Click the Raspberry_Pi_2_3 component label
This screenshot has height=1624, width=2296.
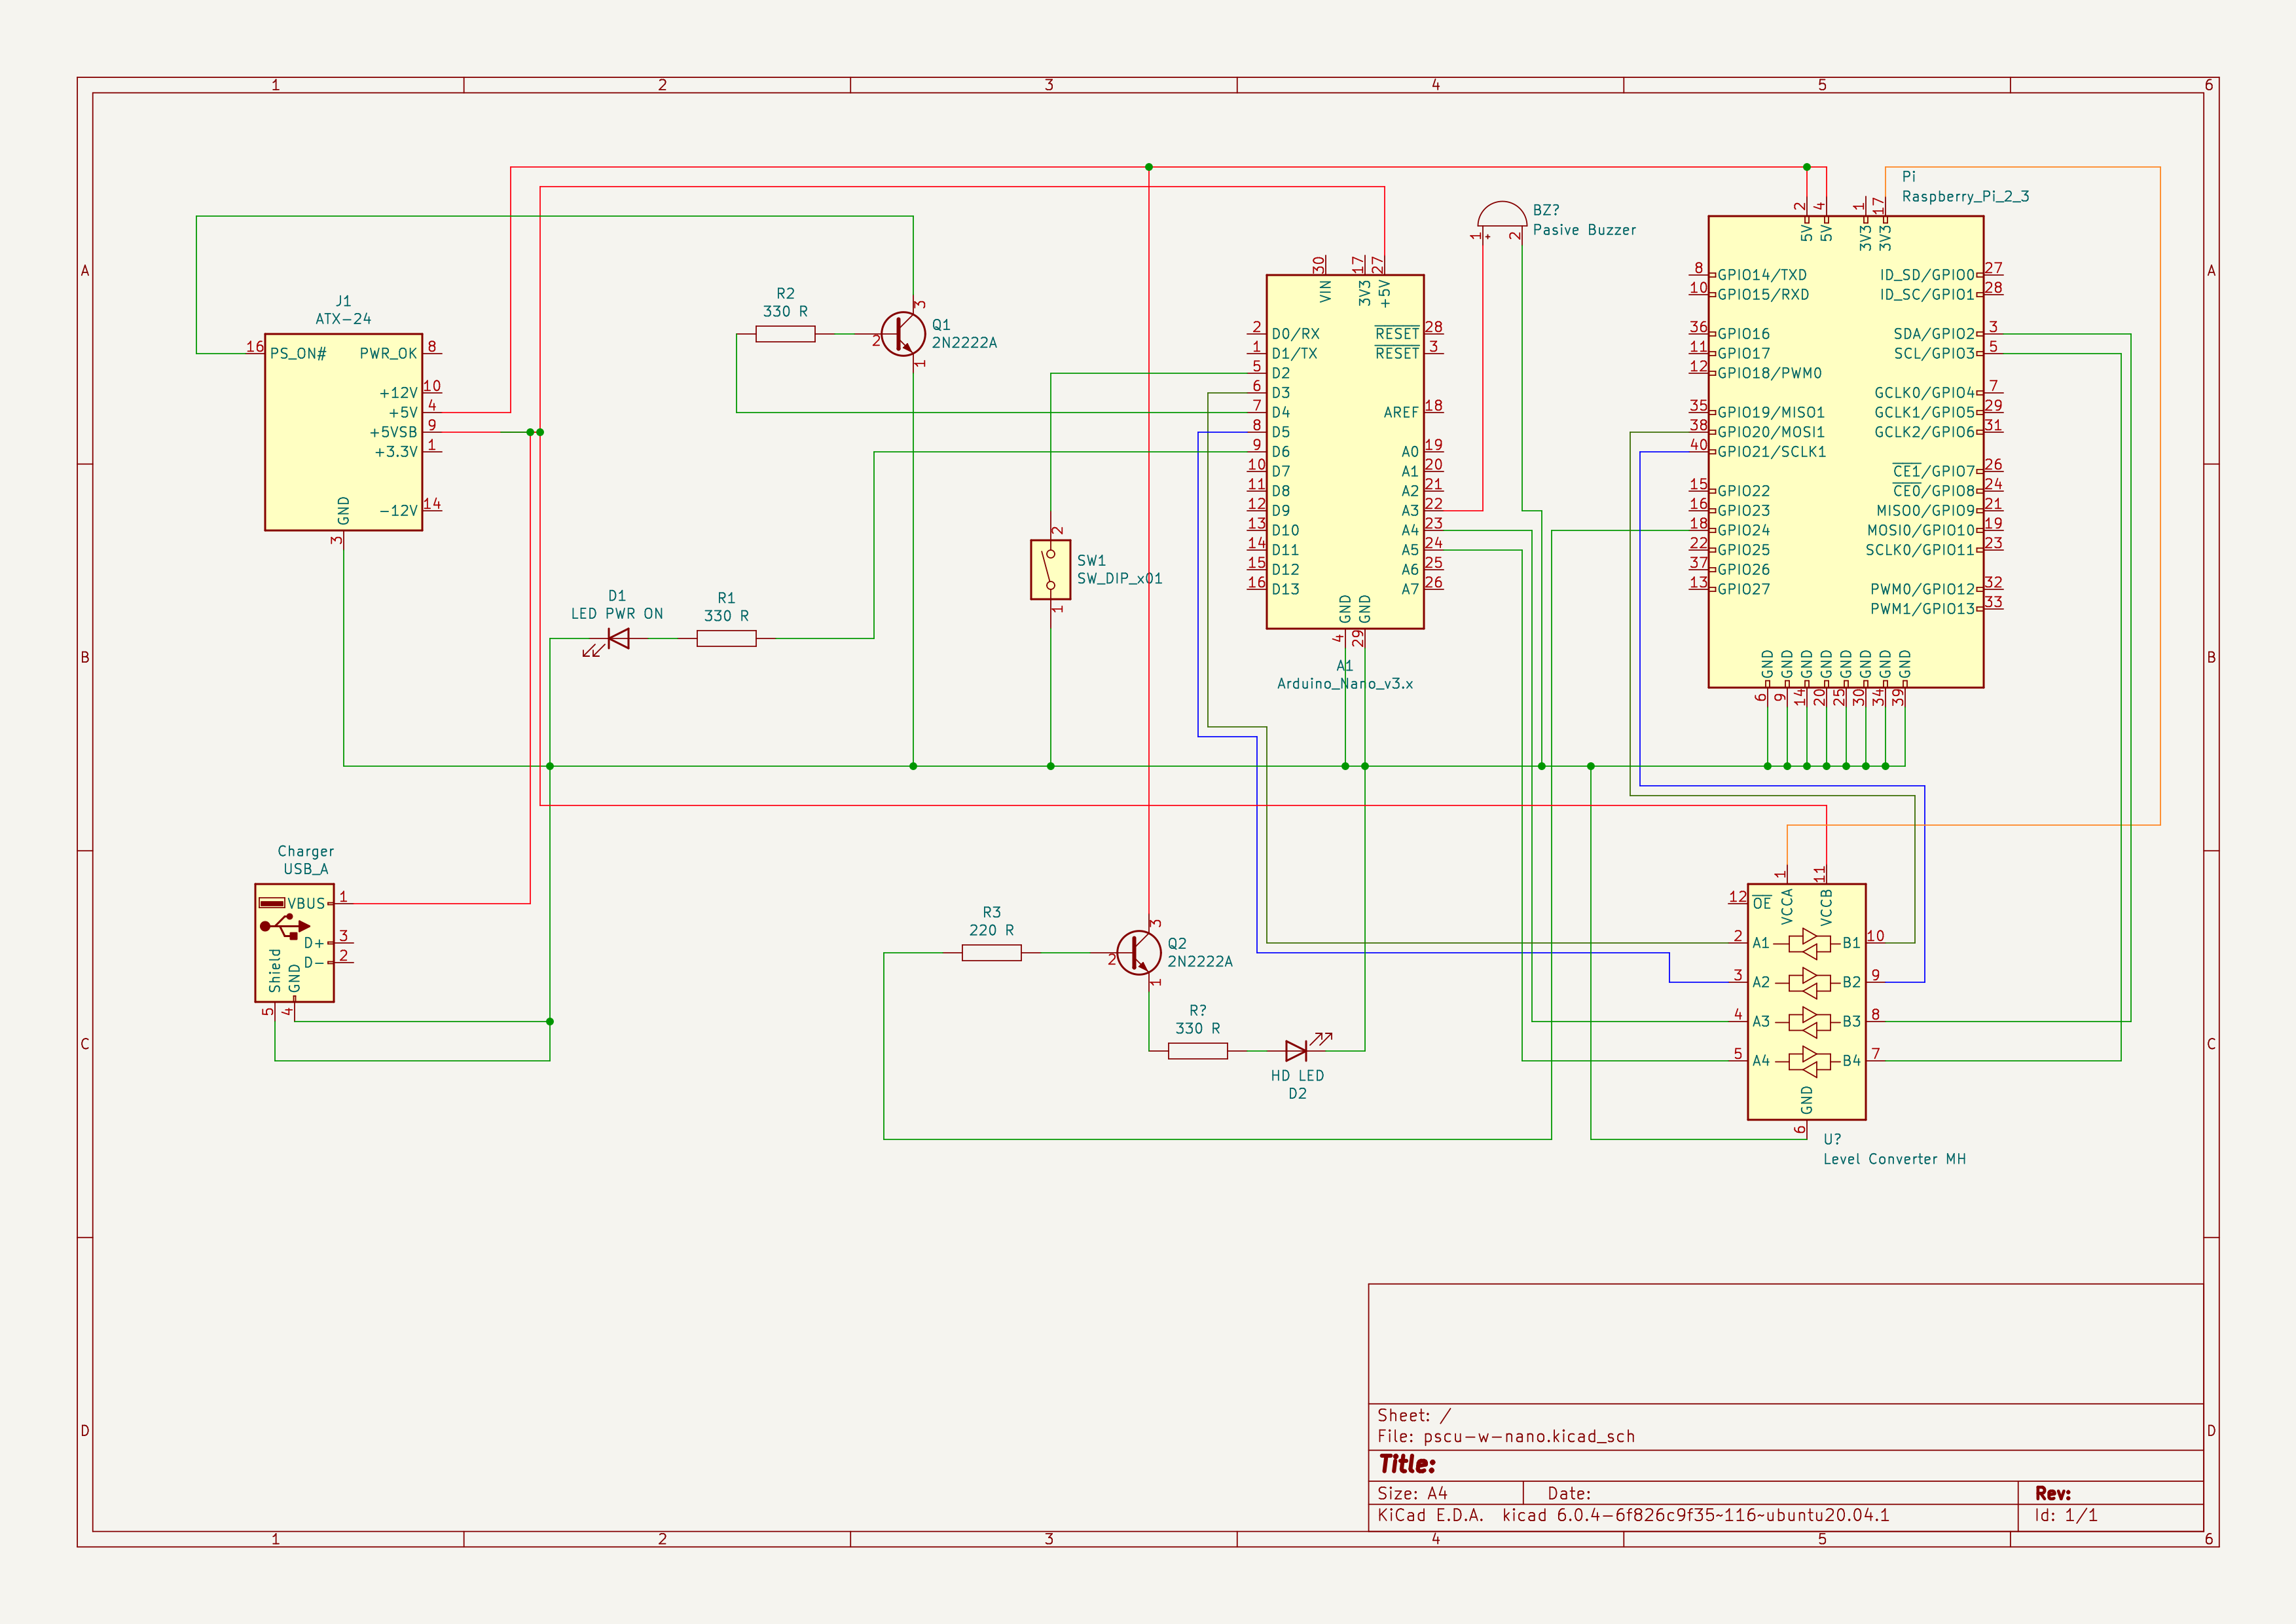(x=1965, y=197)
